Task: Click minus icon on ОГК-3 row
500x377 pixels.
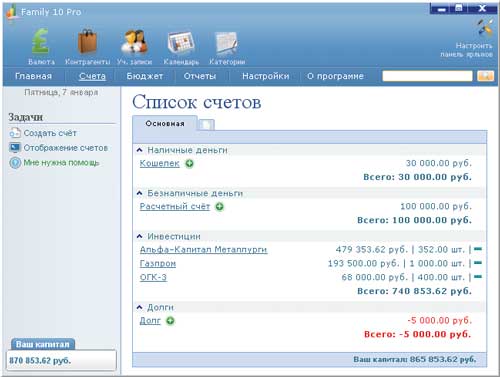Action: pos(478,276)
